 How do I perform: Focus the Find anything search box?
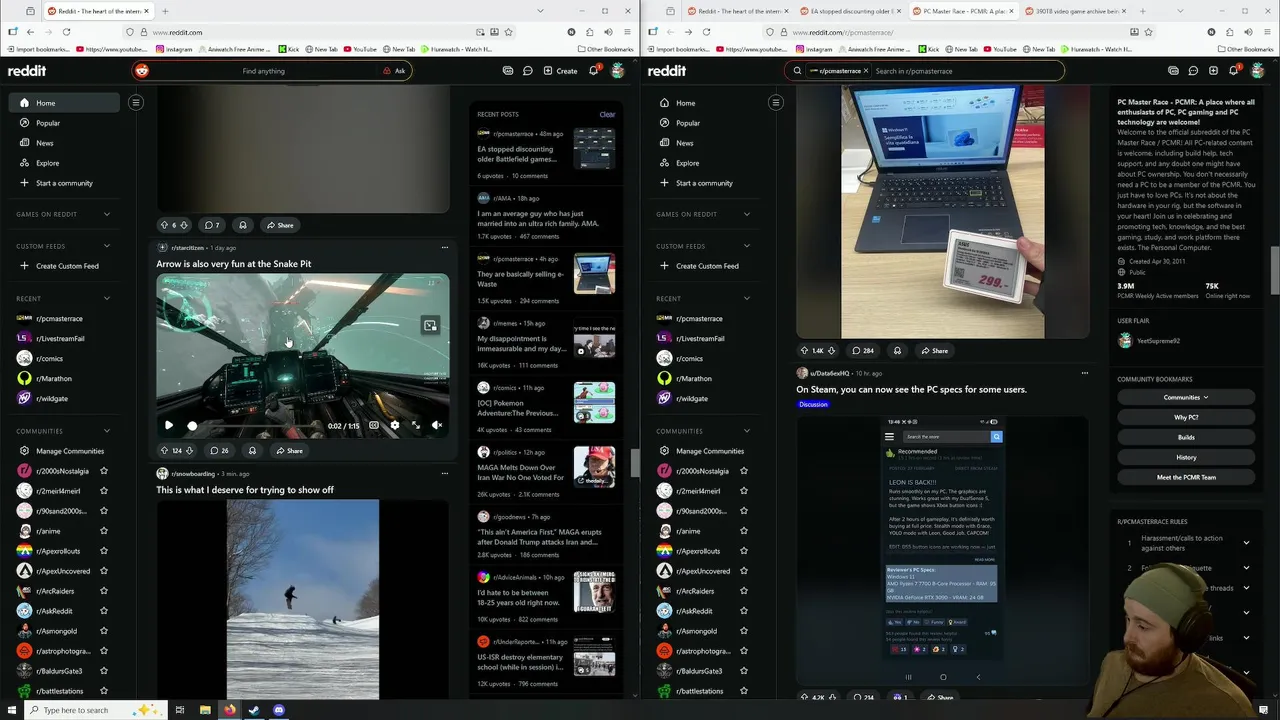point(263,71)
